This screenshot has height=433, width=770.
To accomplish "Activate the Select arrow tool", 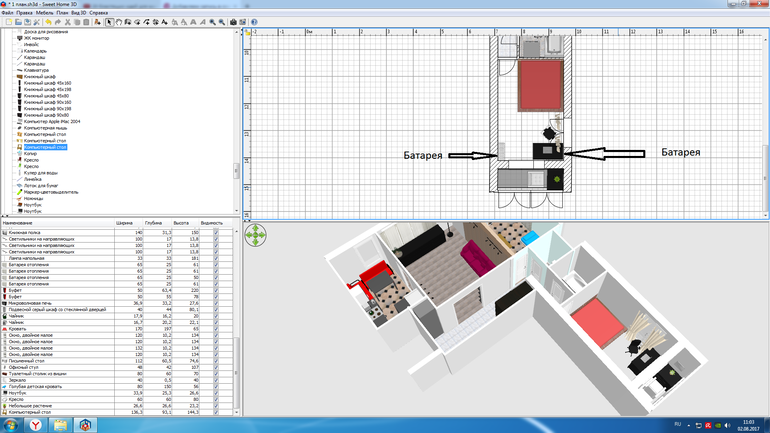I will click(109, 21).
